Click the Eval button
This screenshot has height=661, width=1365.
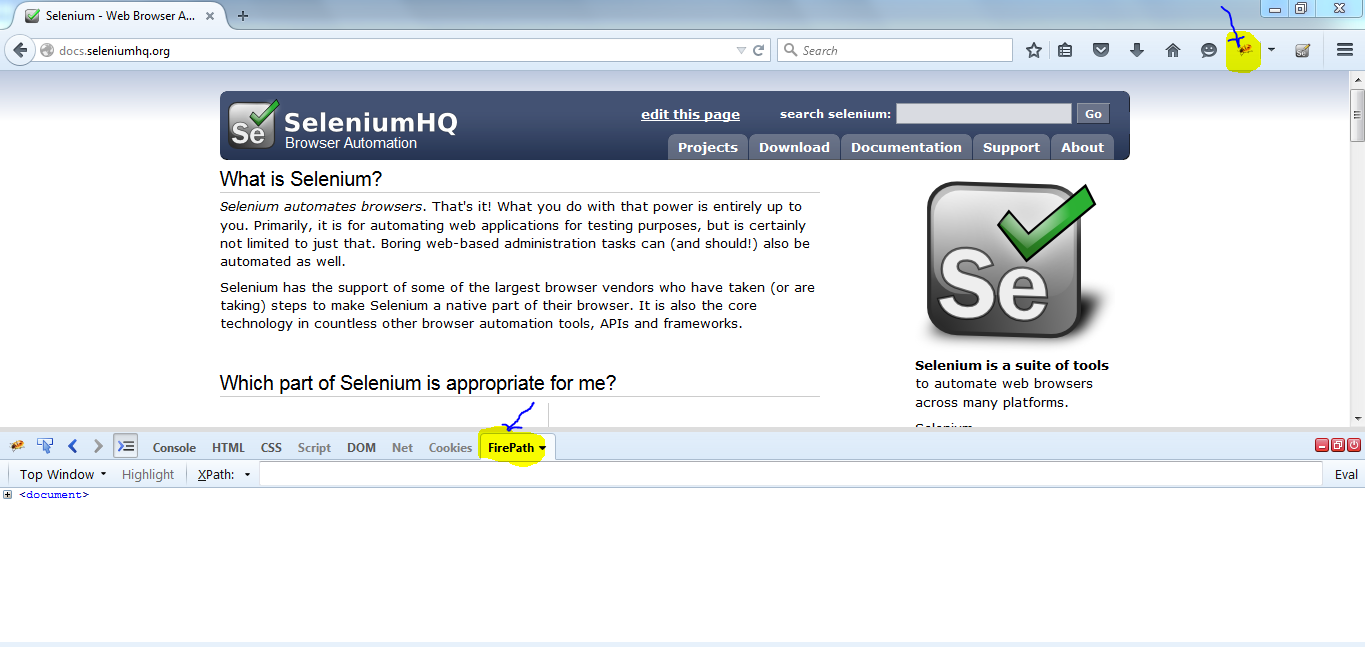pos(1346,474)
